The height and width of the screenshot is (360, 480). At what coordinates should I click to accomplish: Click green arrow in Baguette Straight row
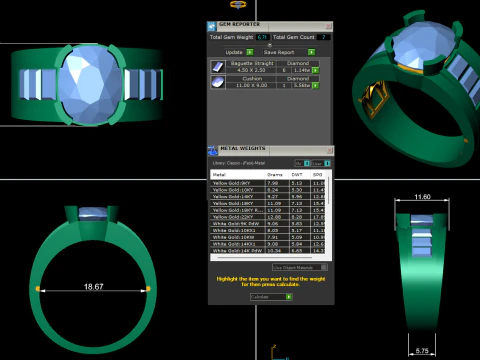pyautogui.click(x=315, y=70)
